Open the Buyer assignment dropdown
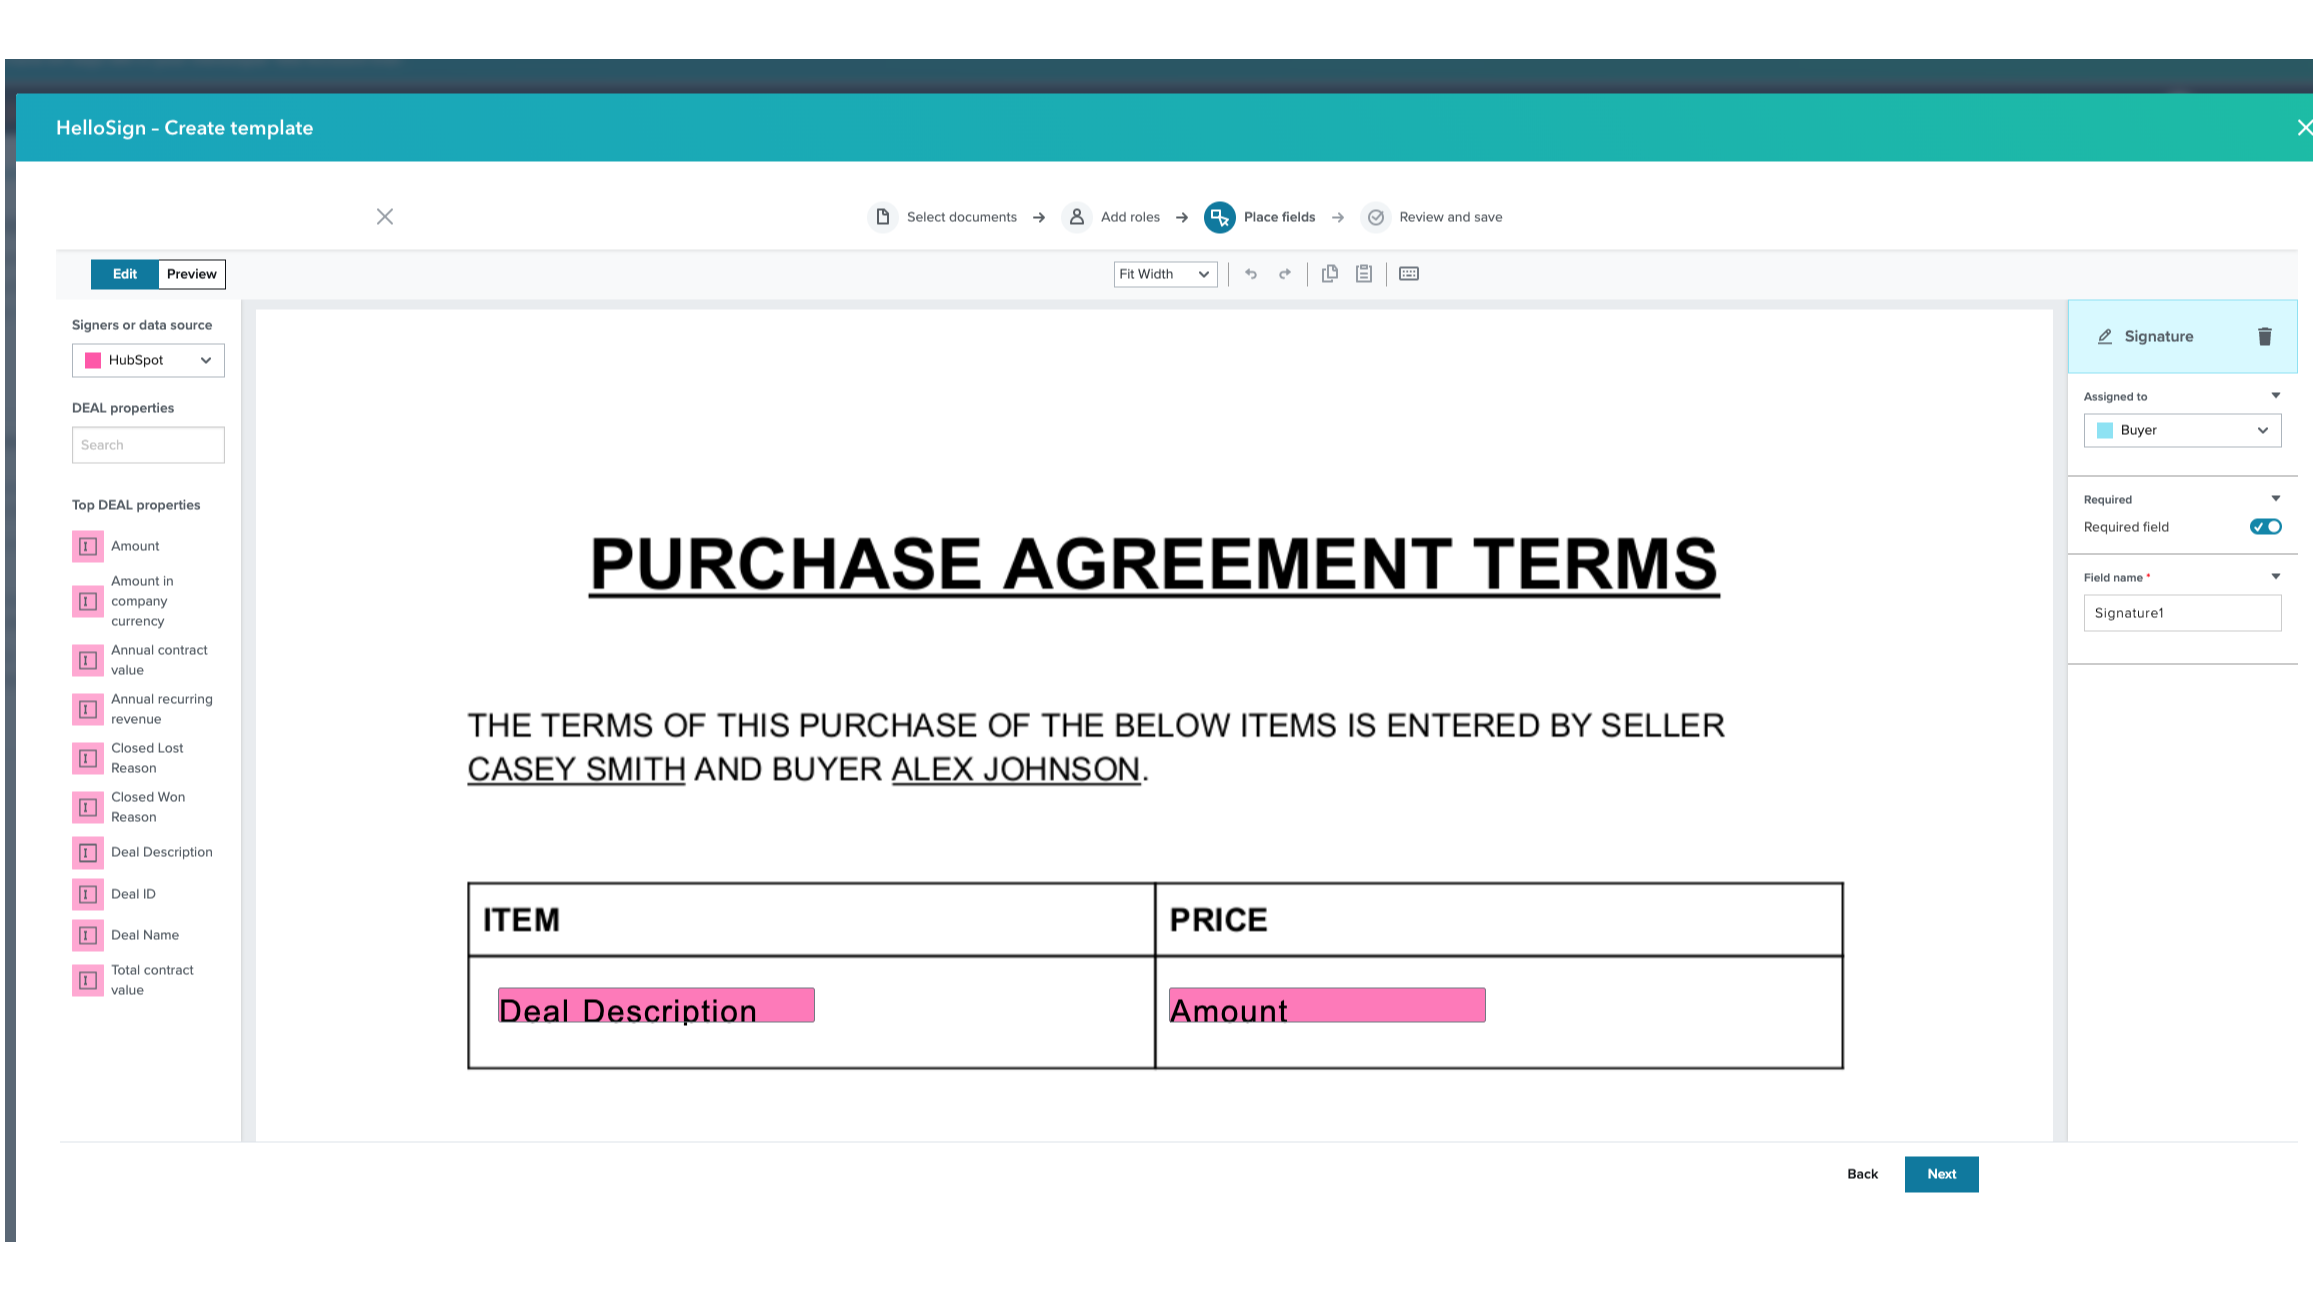The height and width of the screenshot is (1301, 2313). click(x=2182, y=430)
